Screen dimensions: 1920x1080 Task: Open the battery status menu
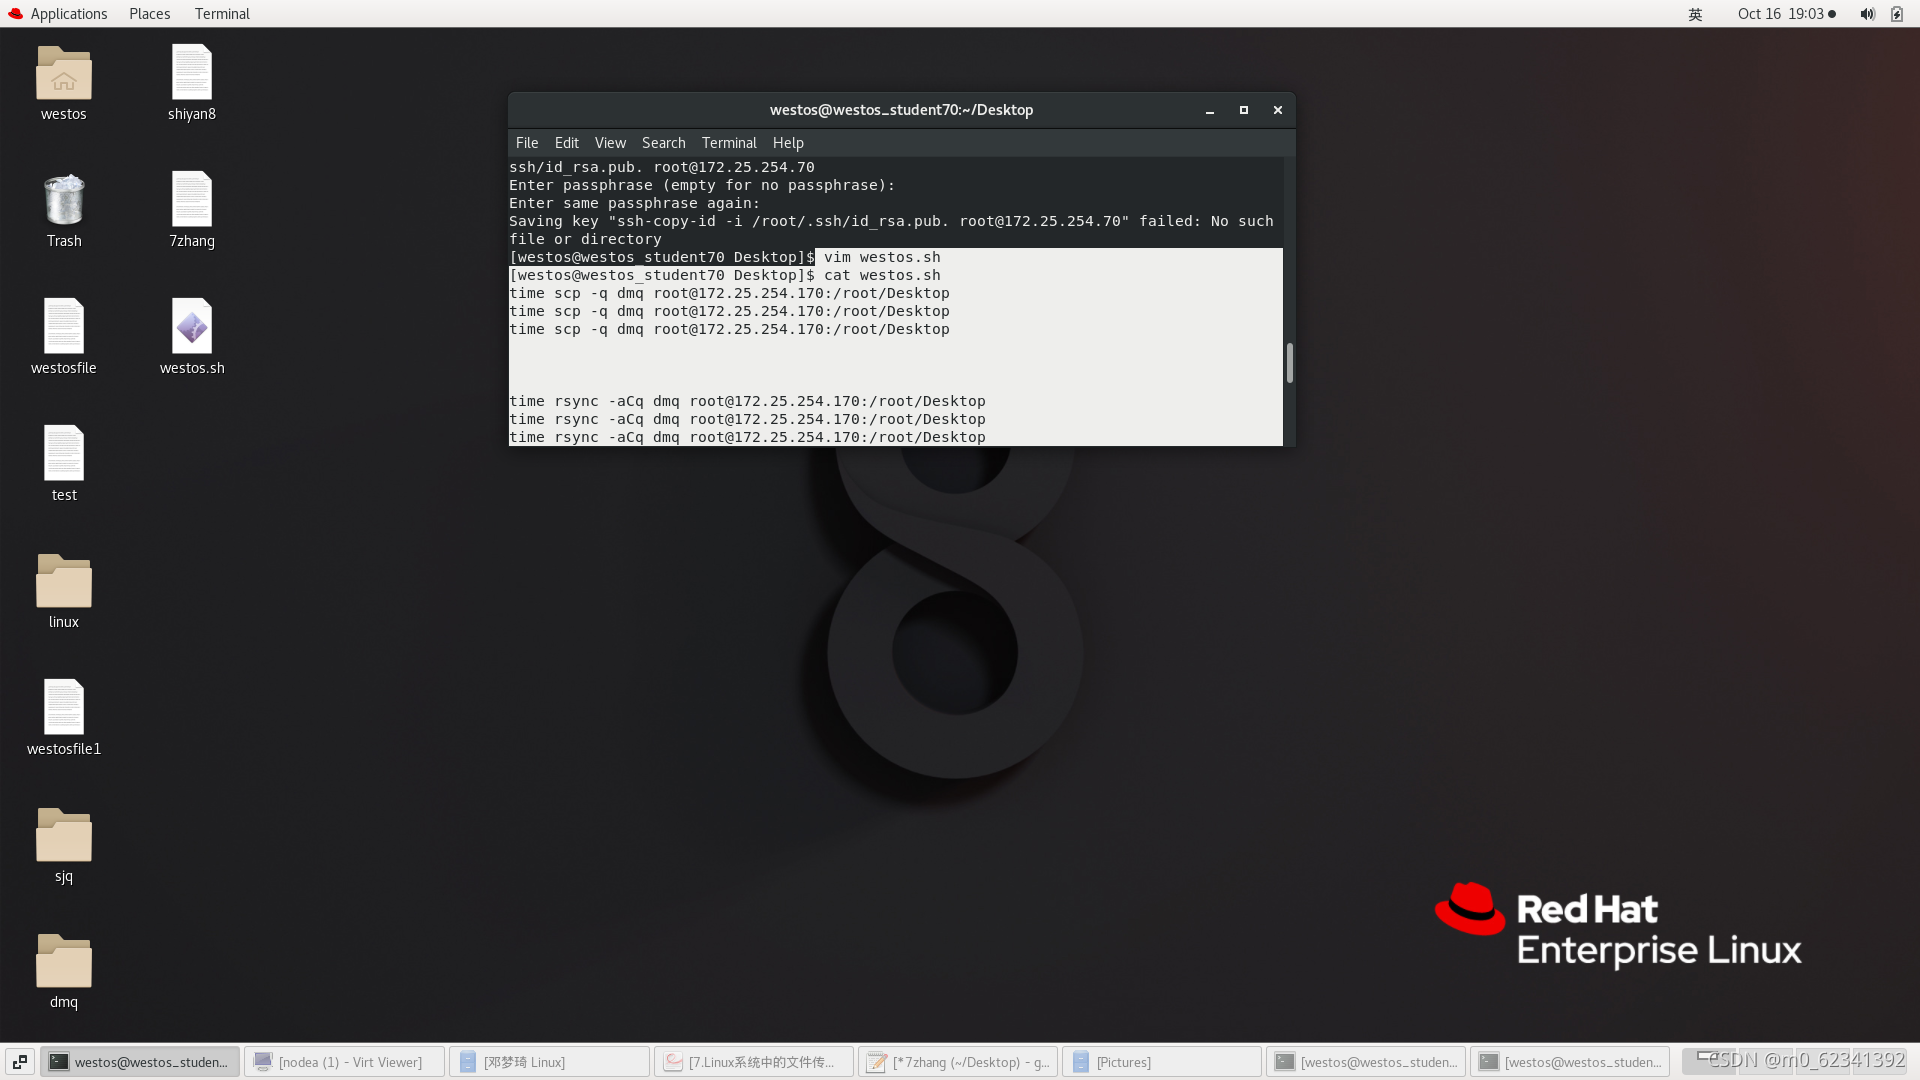[x=1896, y=13]
